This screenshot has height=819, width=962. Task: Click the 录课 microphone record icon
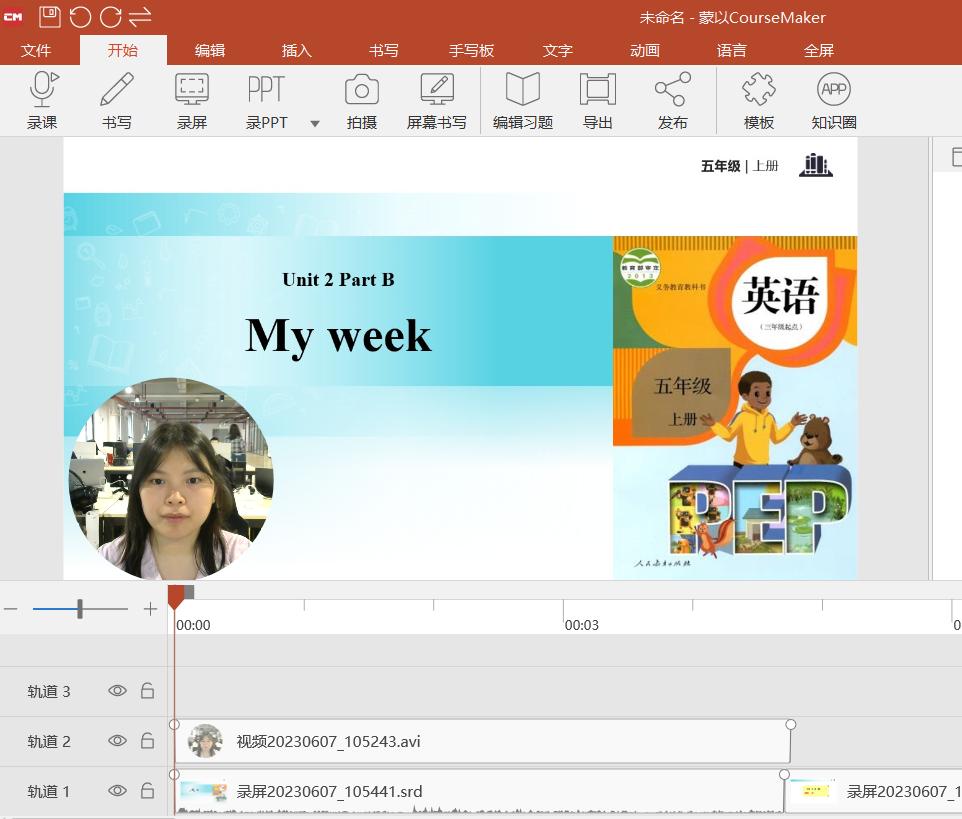[x=42, y=91]
